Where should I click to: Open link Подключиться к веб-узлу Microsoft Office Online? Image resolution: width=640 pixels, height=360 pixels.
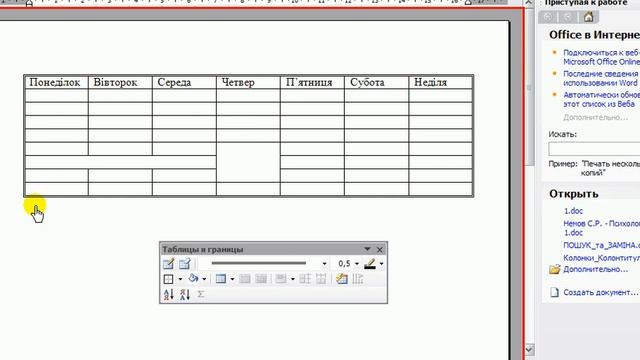click(x=602, y=57)
